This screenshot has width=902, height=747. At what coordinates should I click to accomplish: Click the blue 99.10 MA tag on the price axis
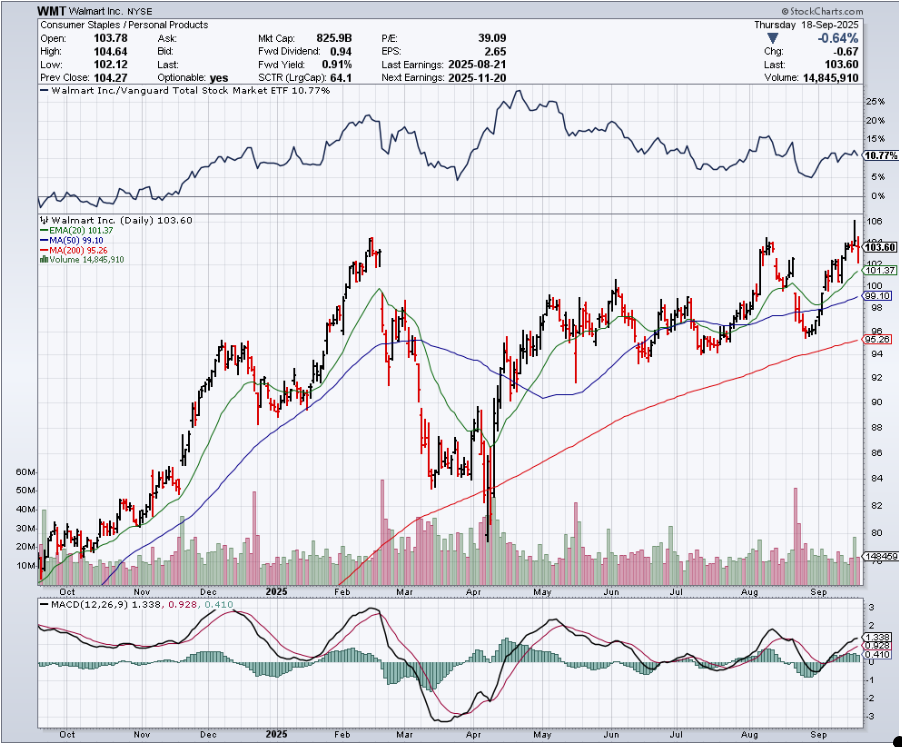(878, 296)
